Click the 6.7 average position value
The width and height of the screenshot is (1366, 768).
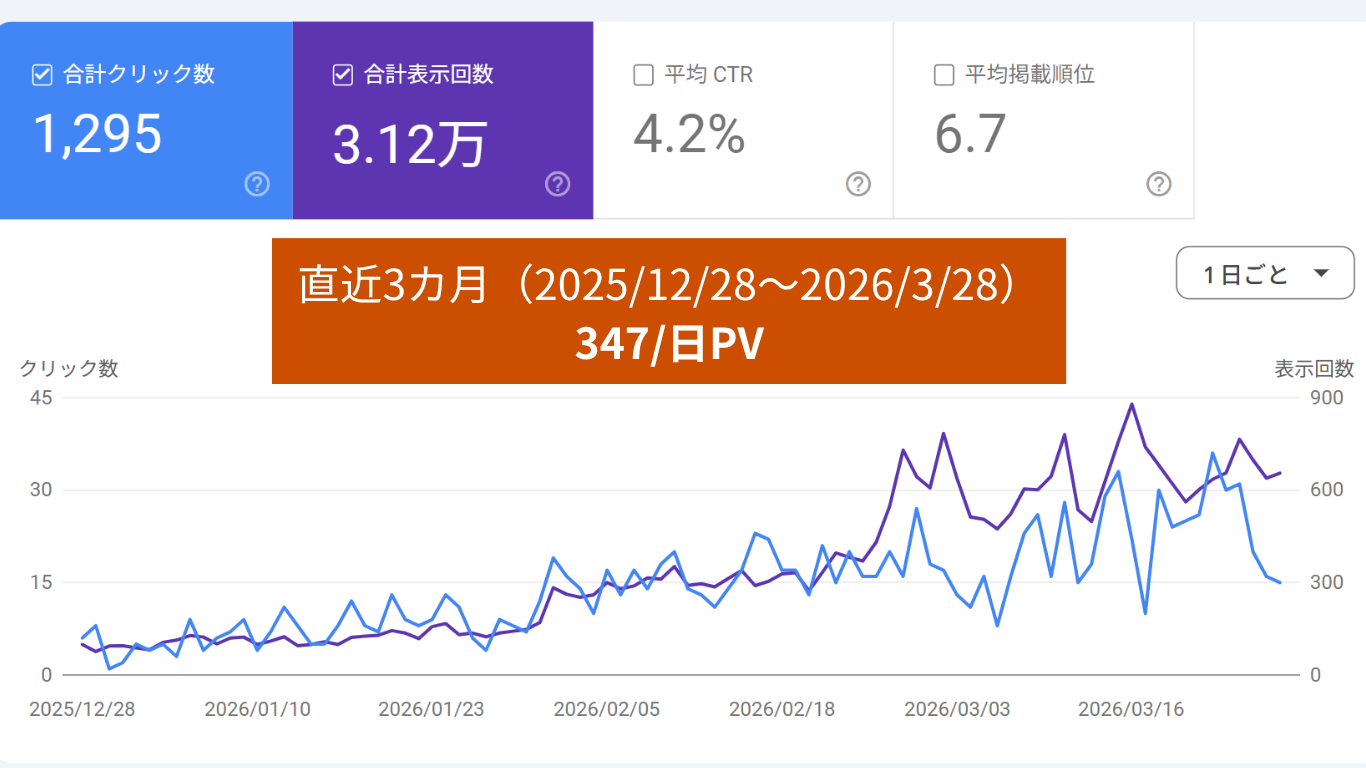tap(970, 134)
